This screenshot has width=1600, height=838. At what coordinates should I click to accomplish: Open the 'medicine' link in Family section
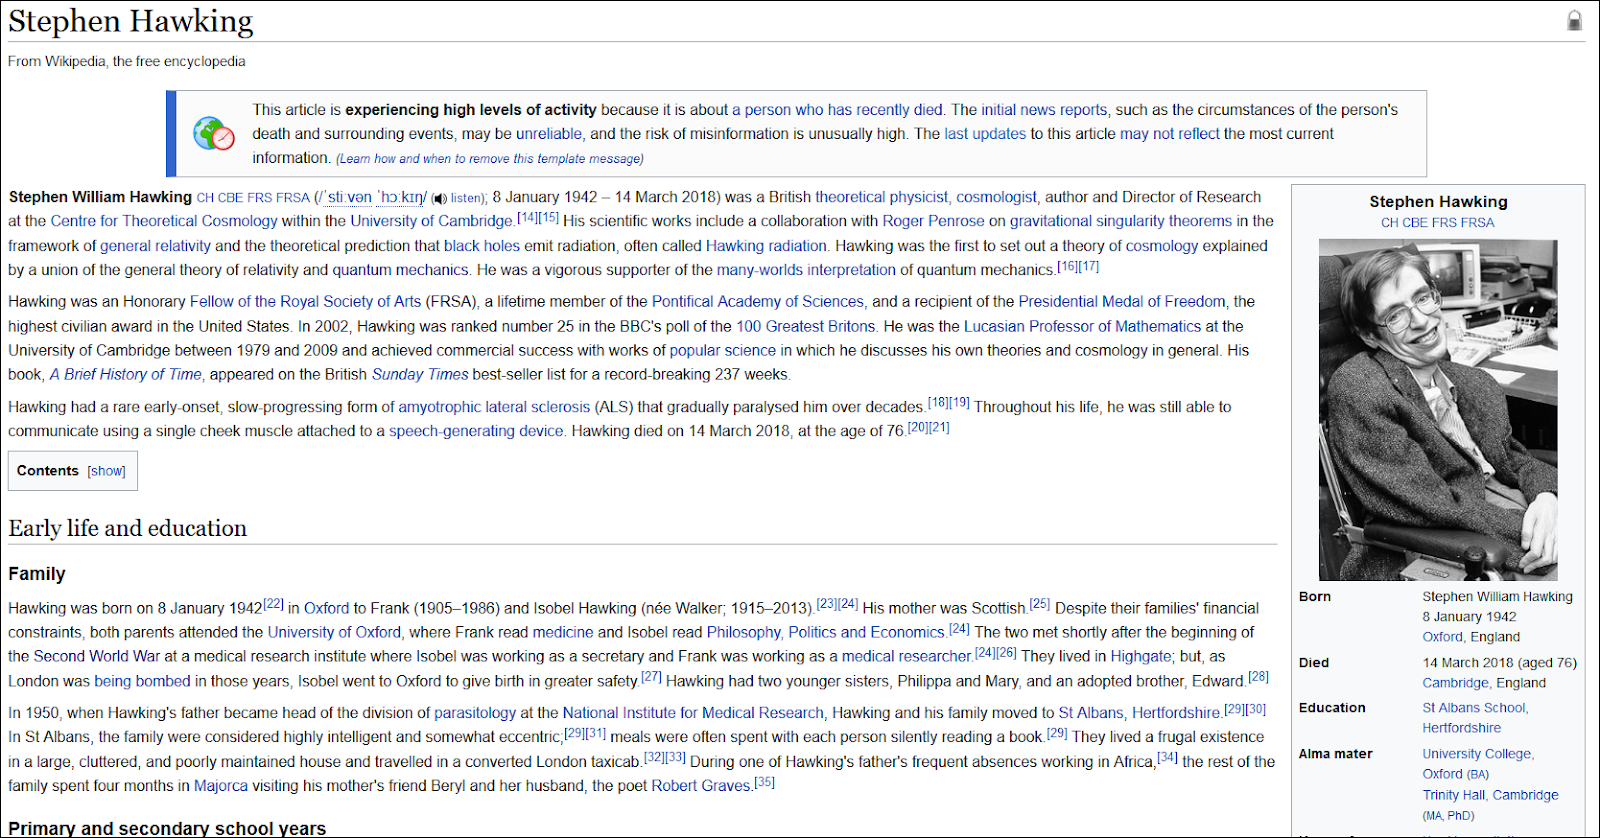click(563, 633)
